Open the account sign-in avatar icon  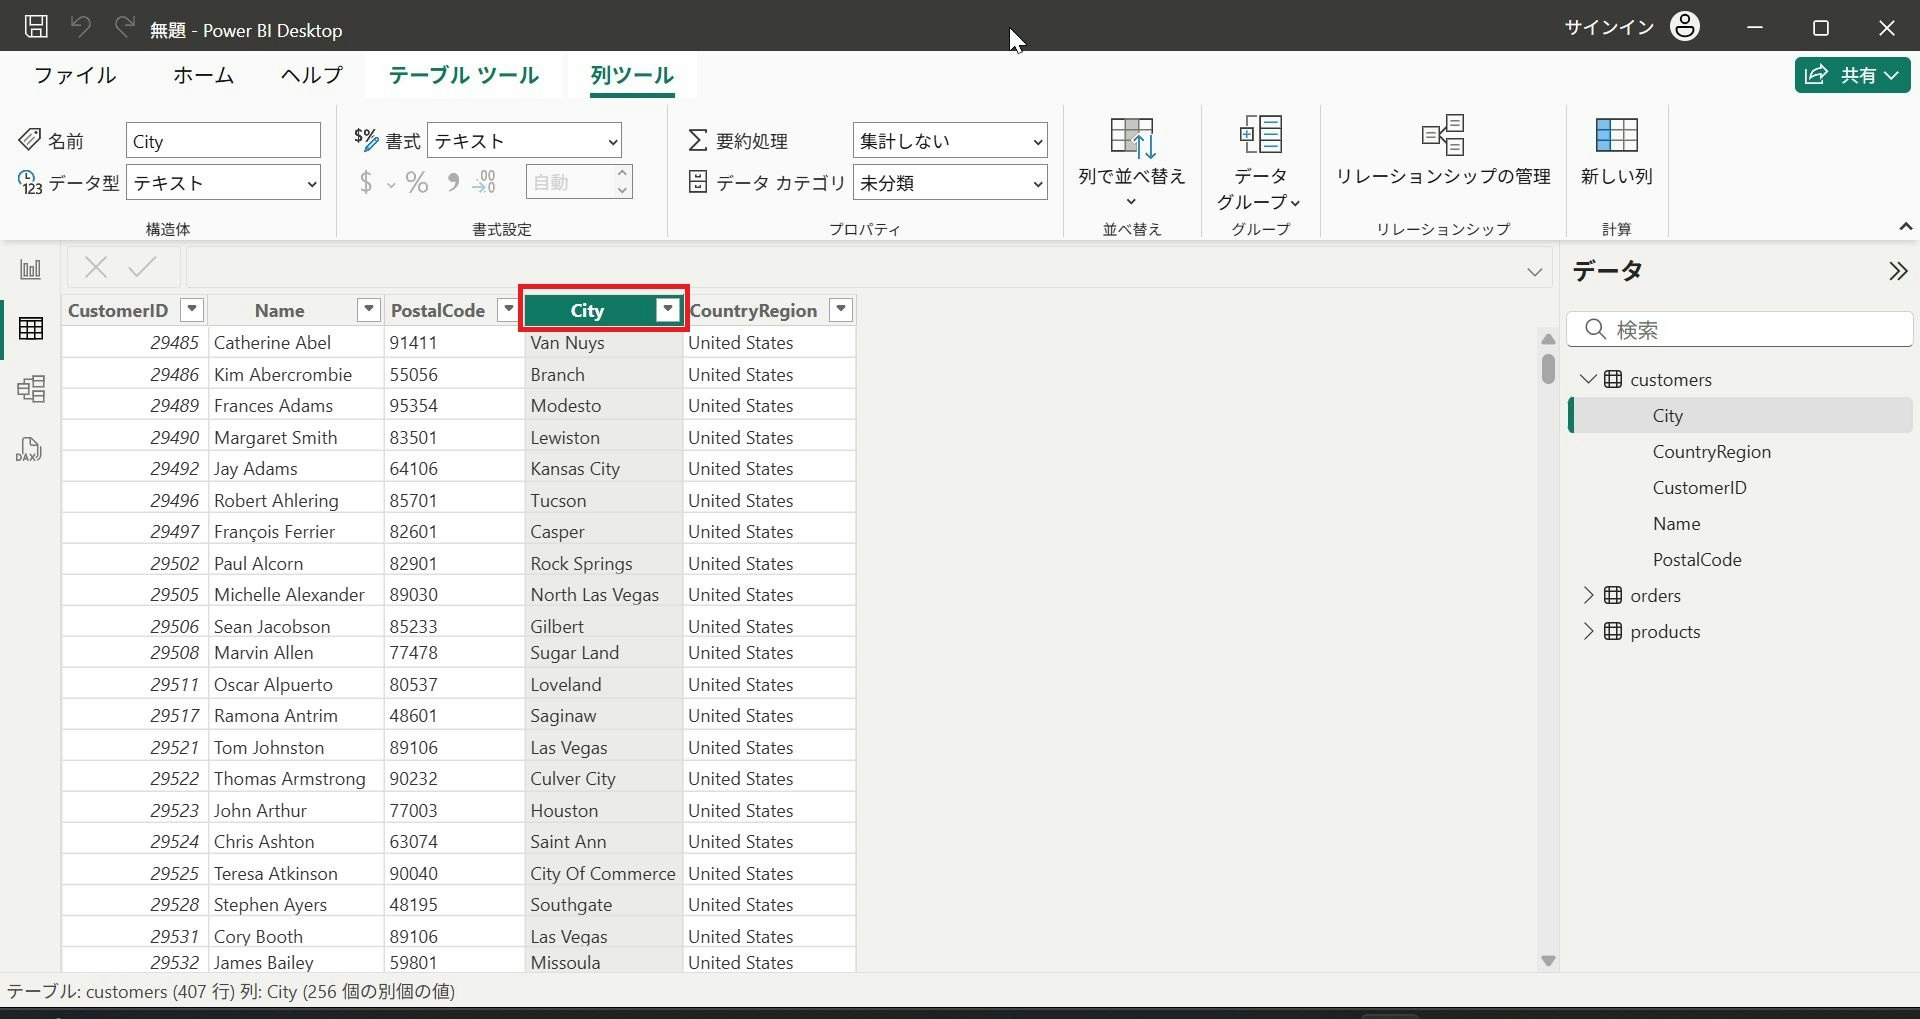click(x=1685, y=27)
